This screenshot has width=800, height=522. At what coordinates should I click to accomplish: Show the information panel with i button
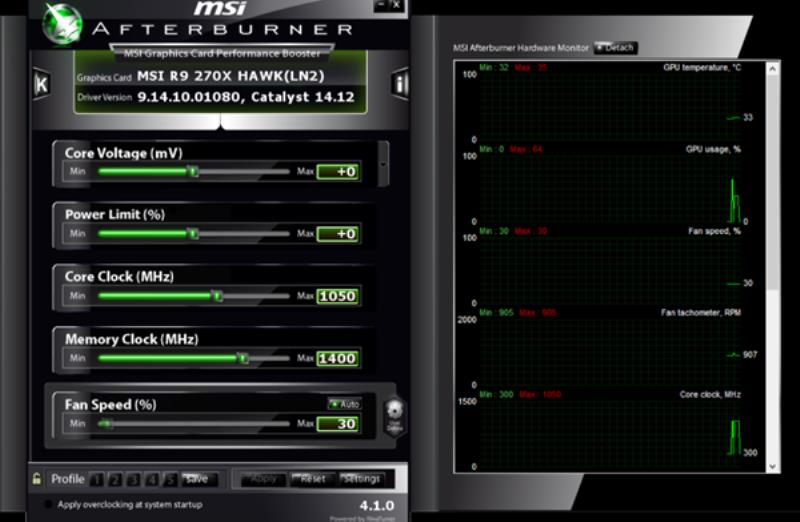coord(400,84)
